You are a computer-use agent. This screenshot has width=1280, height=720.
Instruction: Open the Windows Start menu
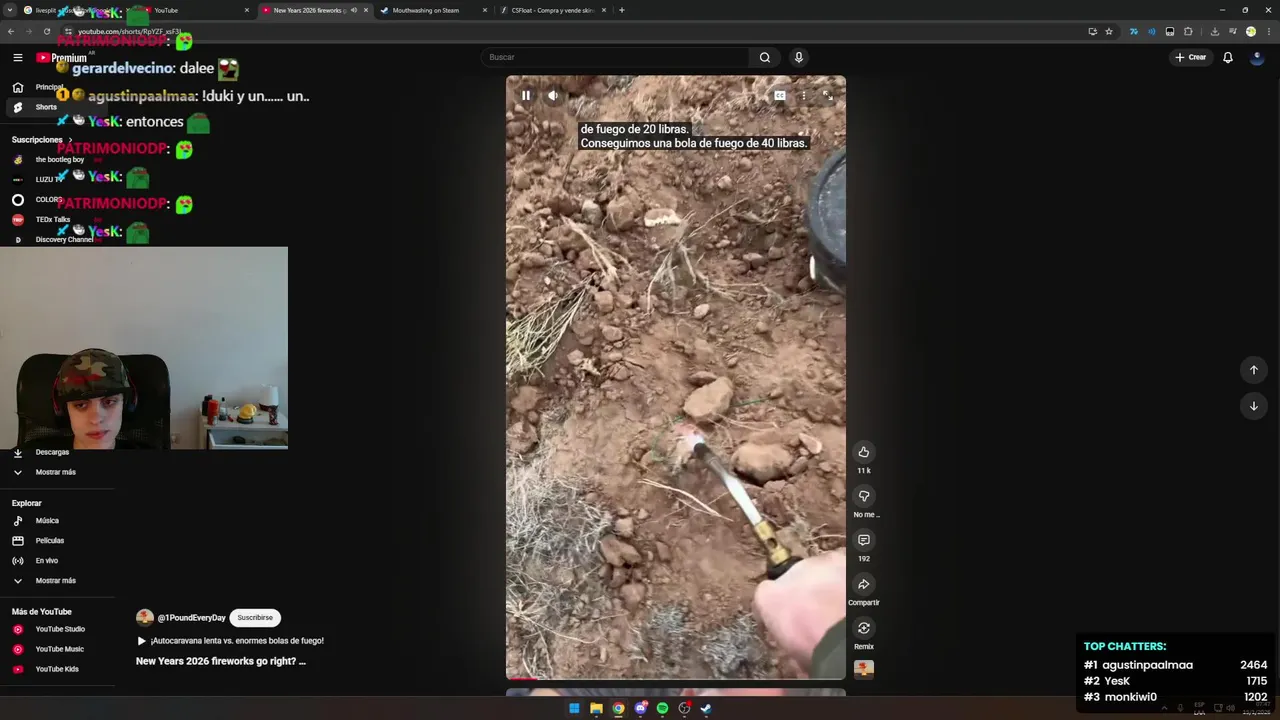(x=574, y=708)
